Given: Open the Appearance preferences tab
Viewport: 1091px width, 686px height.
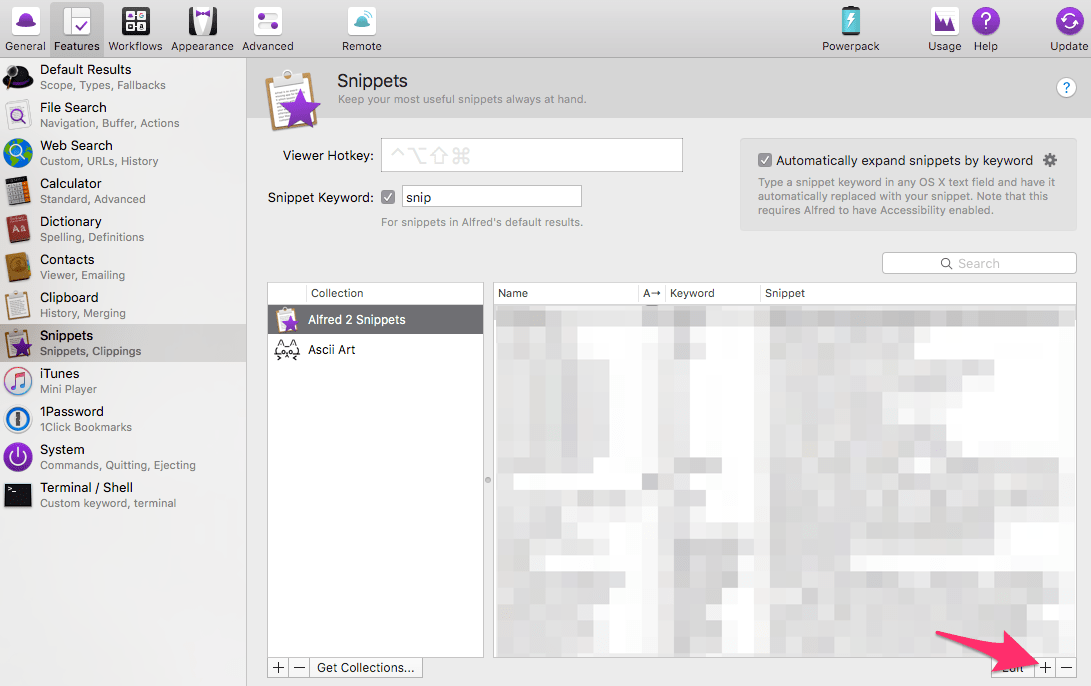Looking at the screenshot, I should pyautogui.click(x=202, y=28).
